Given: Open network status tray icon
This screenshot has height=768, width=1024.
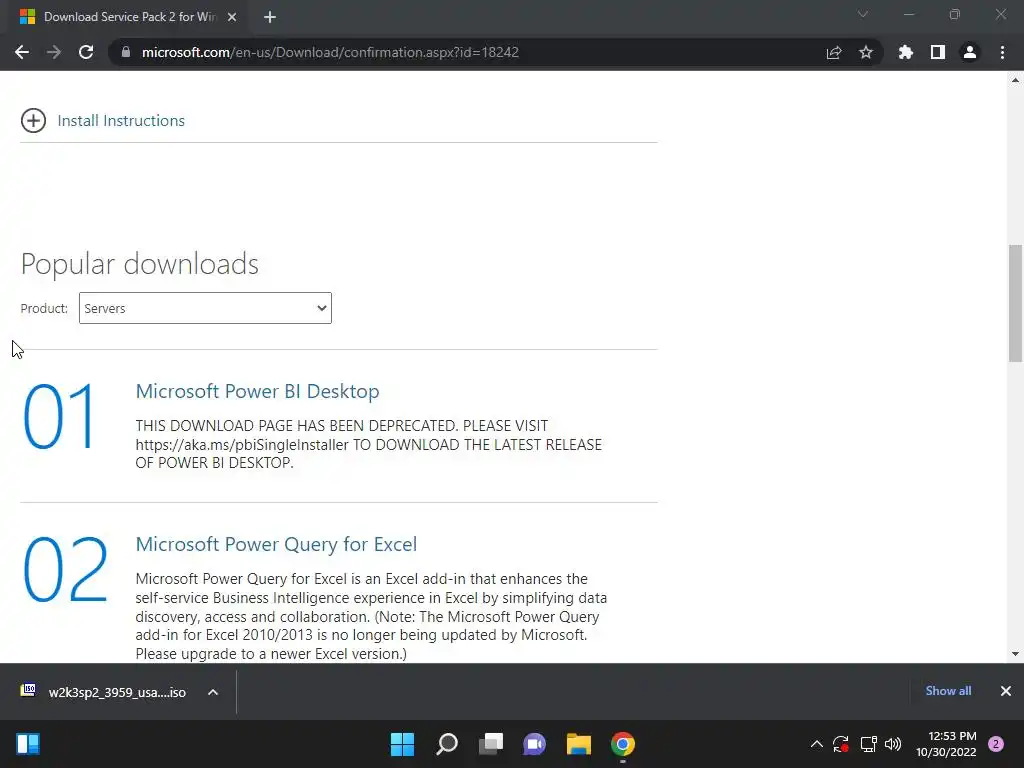Looking at the screenshot, I should (868, 744).
